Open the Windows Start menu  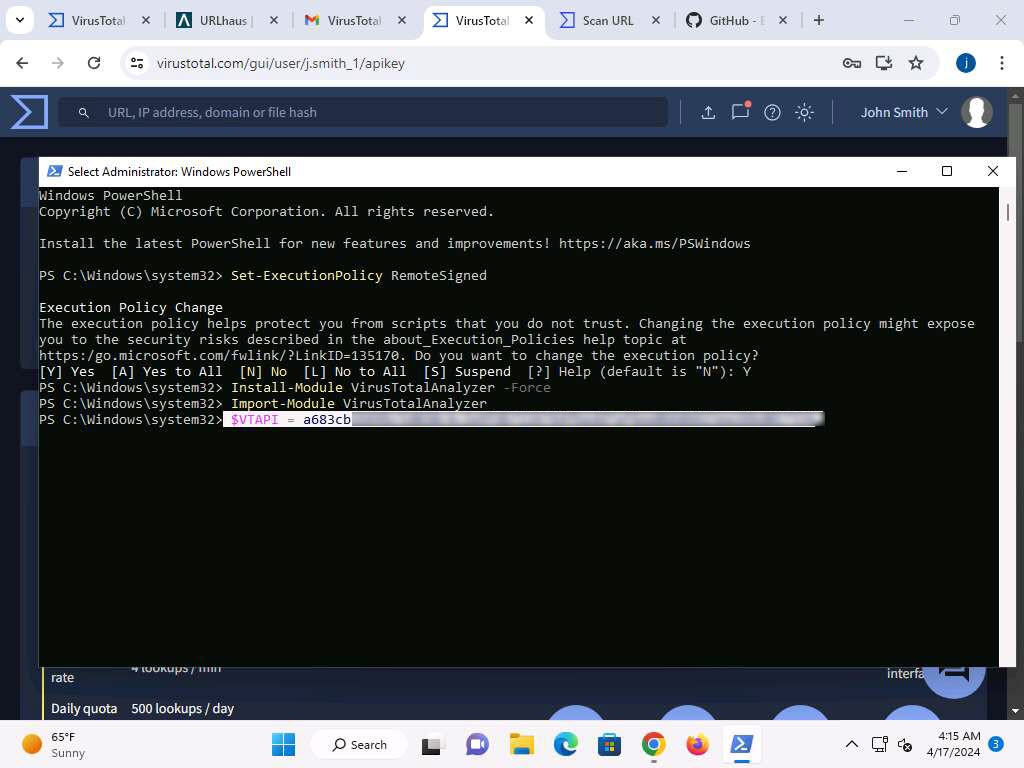pyautogui.click(x=283, y=744)
